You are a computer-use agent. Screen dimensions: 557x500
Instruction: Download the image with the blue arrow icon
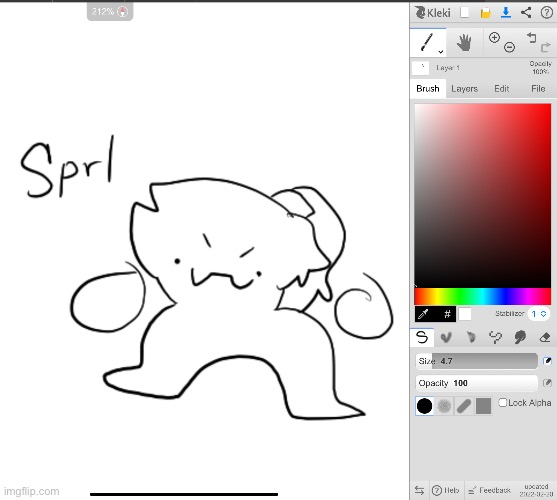506,13
